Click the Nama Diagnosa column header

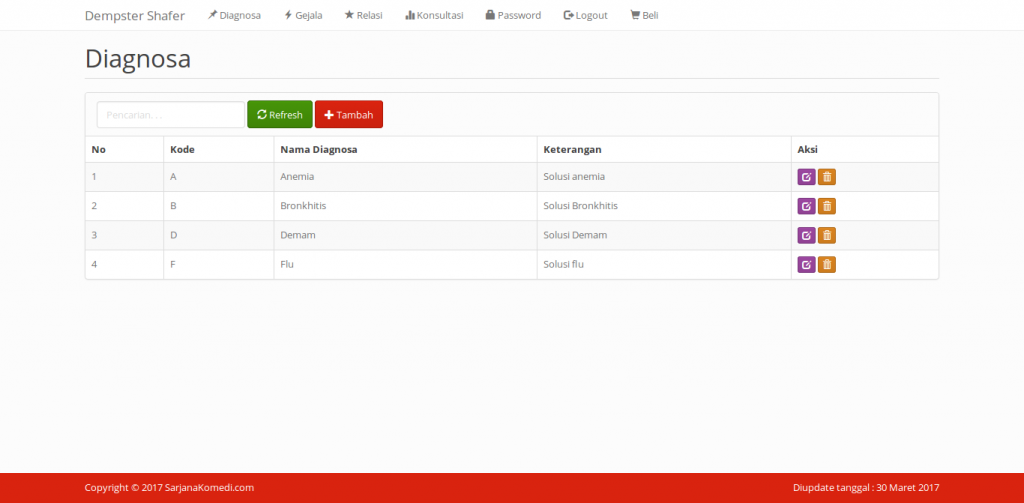pyautogui.click(x=319, y=150)
